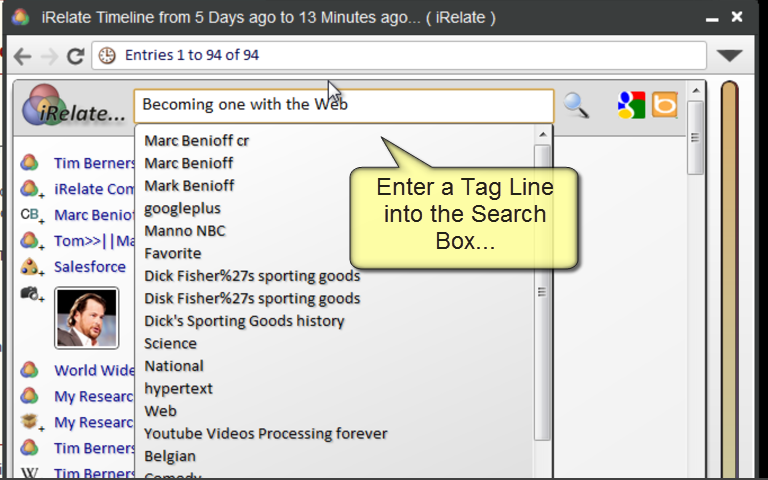Search with the orange Bing icon
The image size is (768, 480).
click(x=665, y=105)
